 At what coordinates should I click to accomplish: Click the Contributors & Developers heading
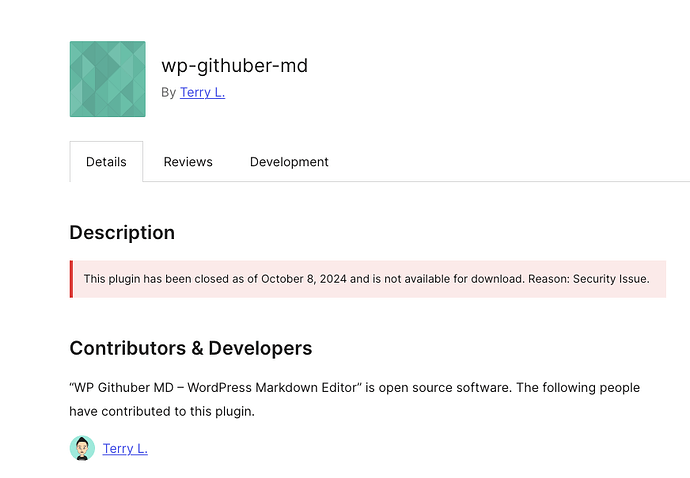[190, 349]
